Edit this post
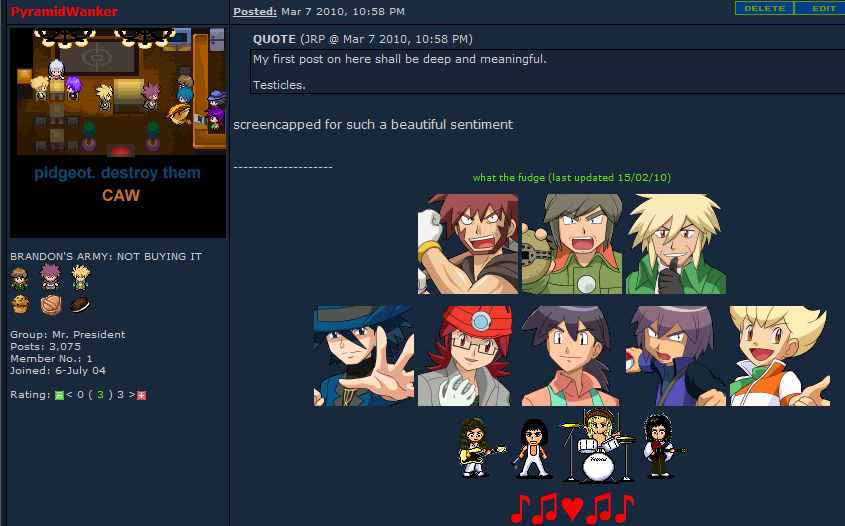The image size is (845, 526). coord(820,9)
